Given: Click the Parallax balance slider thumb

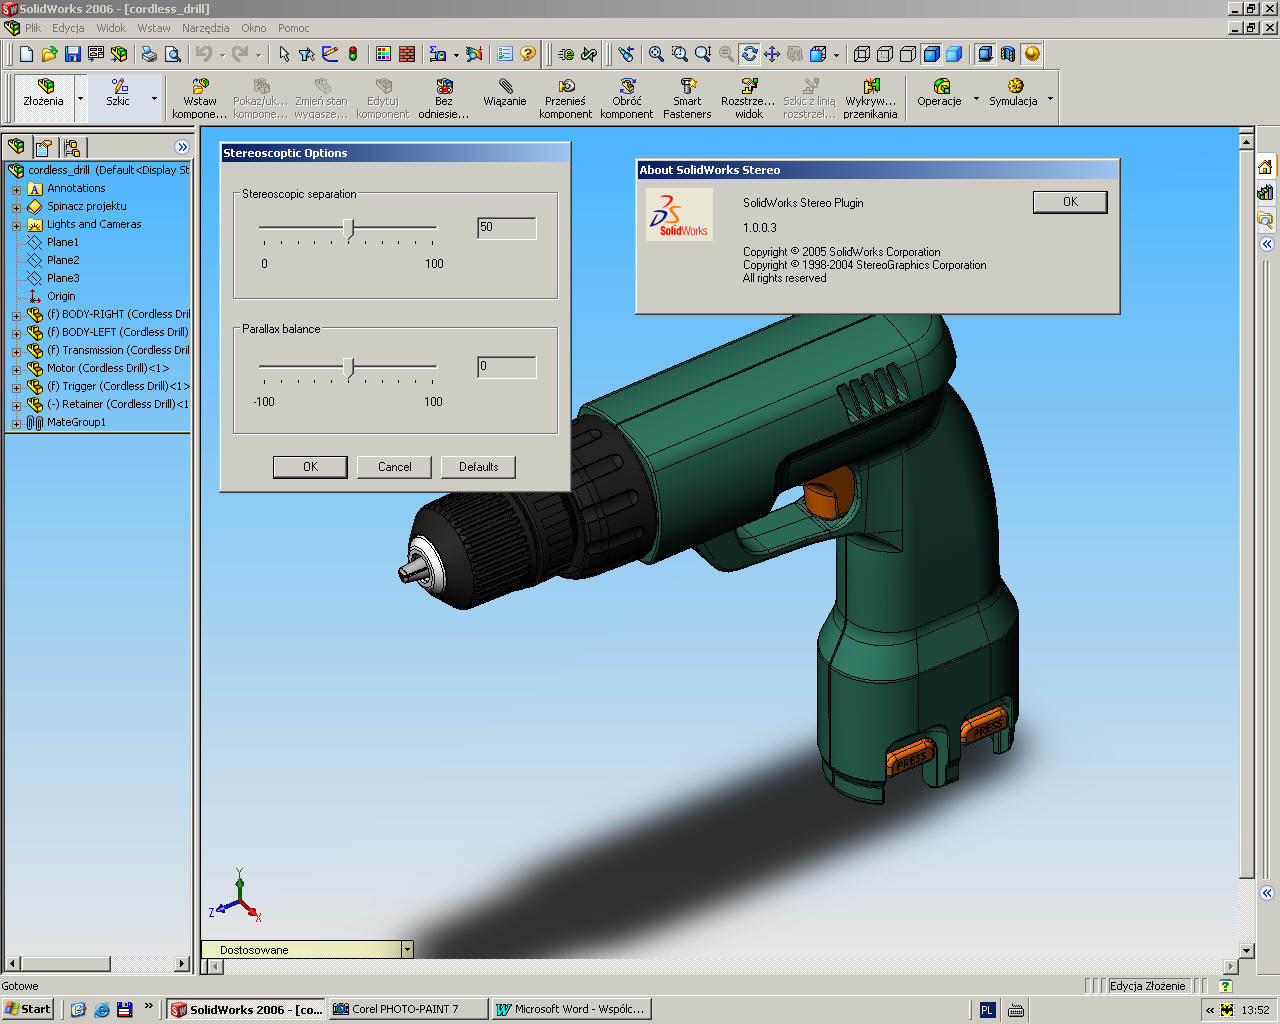Looking at the screenshot, I should pyautogui.click(x=349, y=368).
